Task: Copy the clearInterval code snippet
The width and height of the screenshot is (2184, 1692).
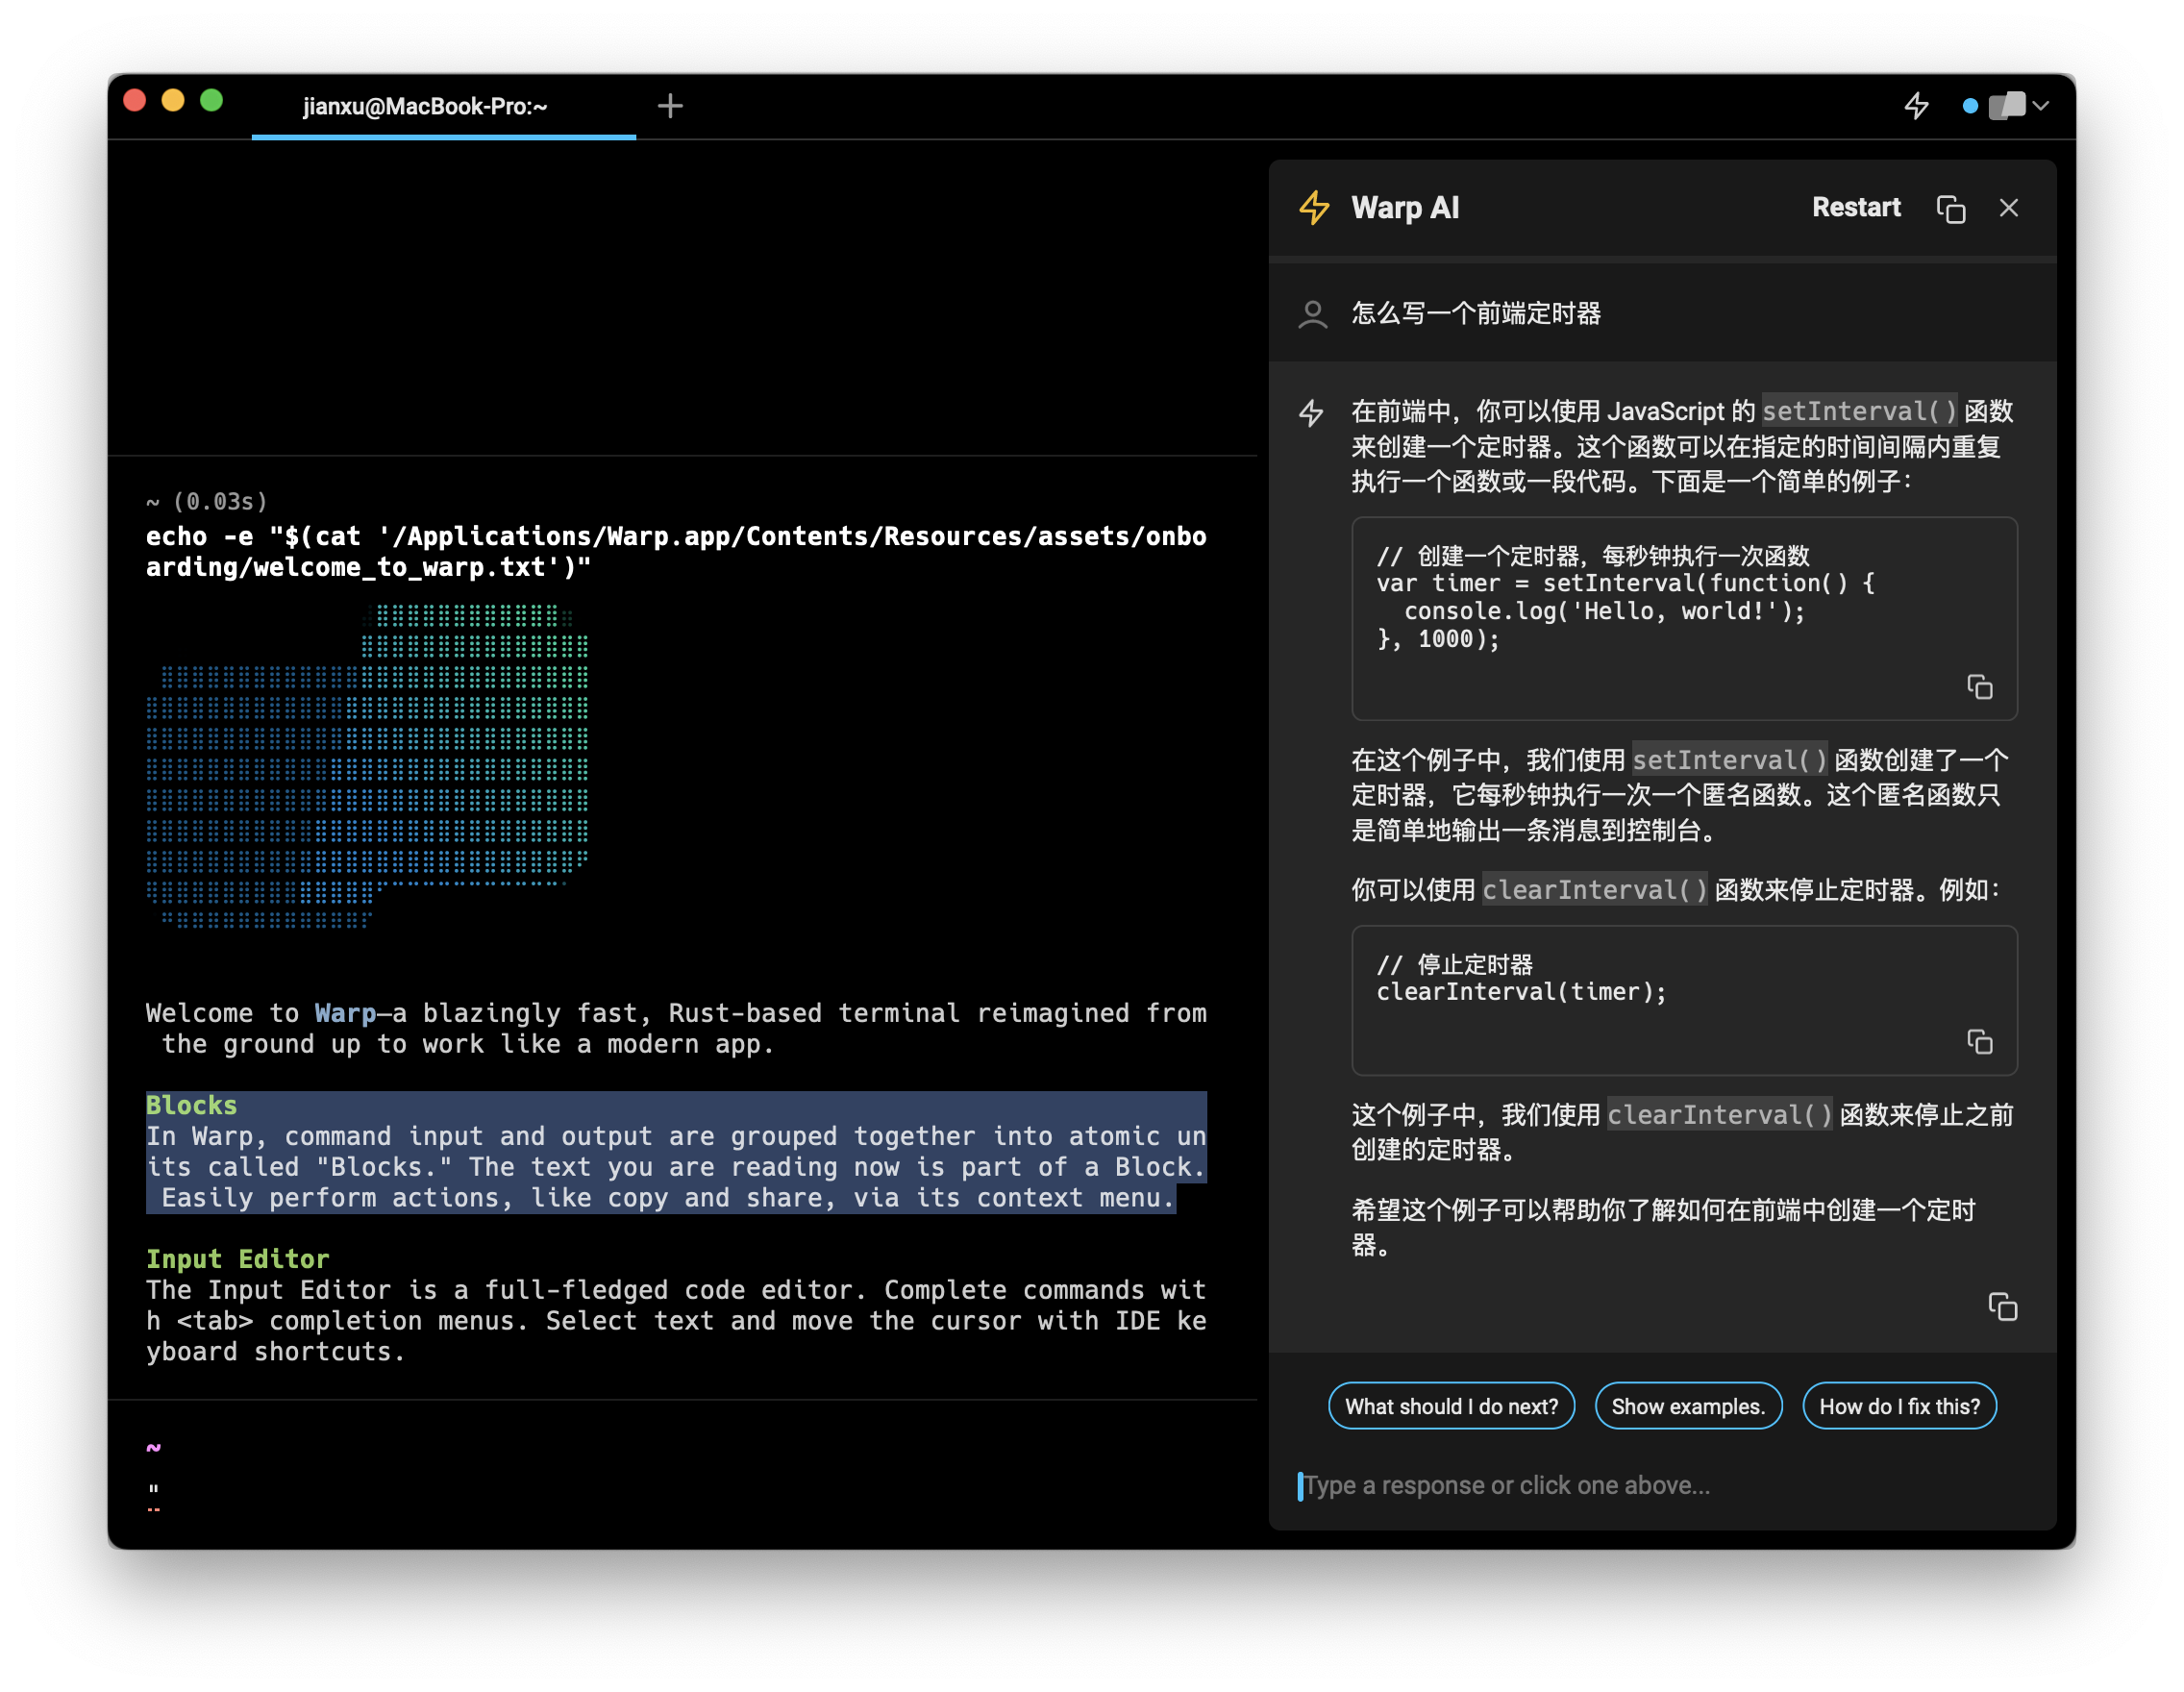Action: click(x=1979, y=1041)
